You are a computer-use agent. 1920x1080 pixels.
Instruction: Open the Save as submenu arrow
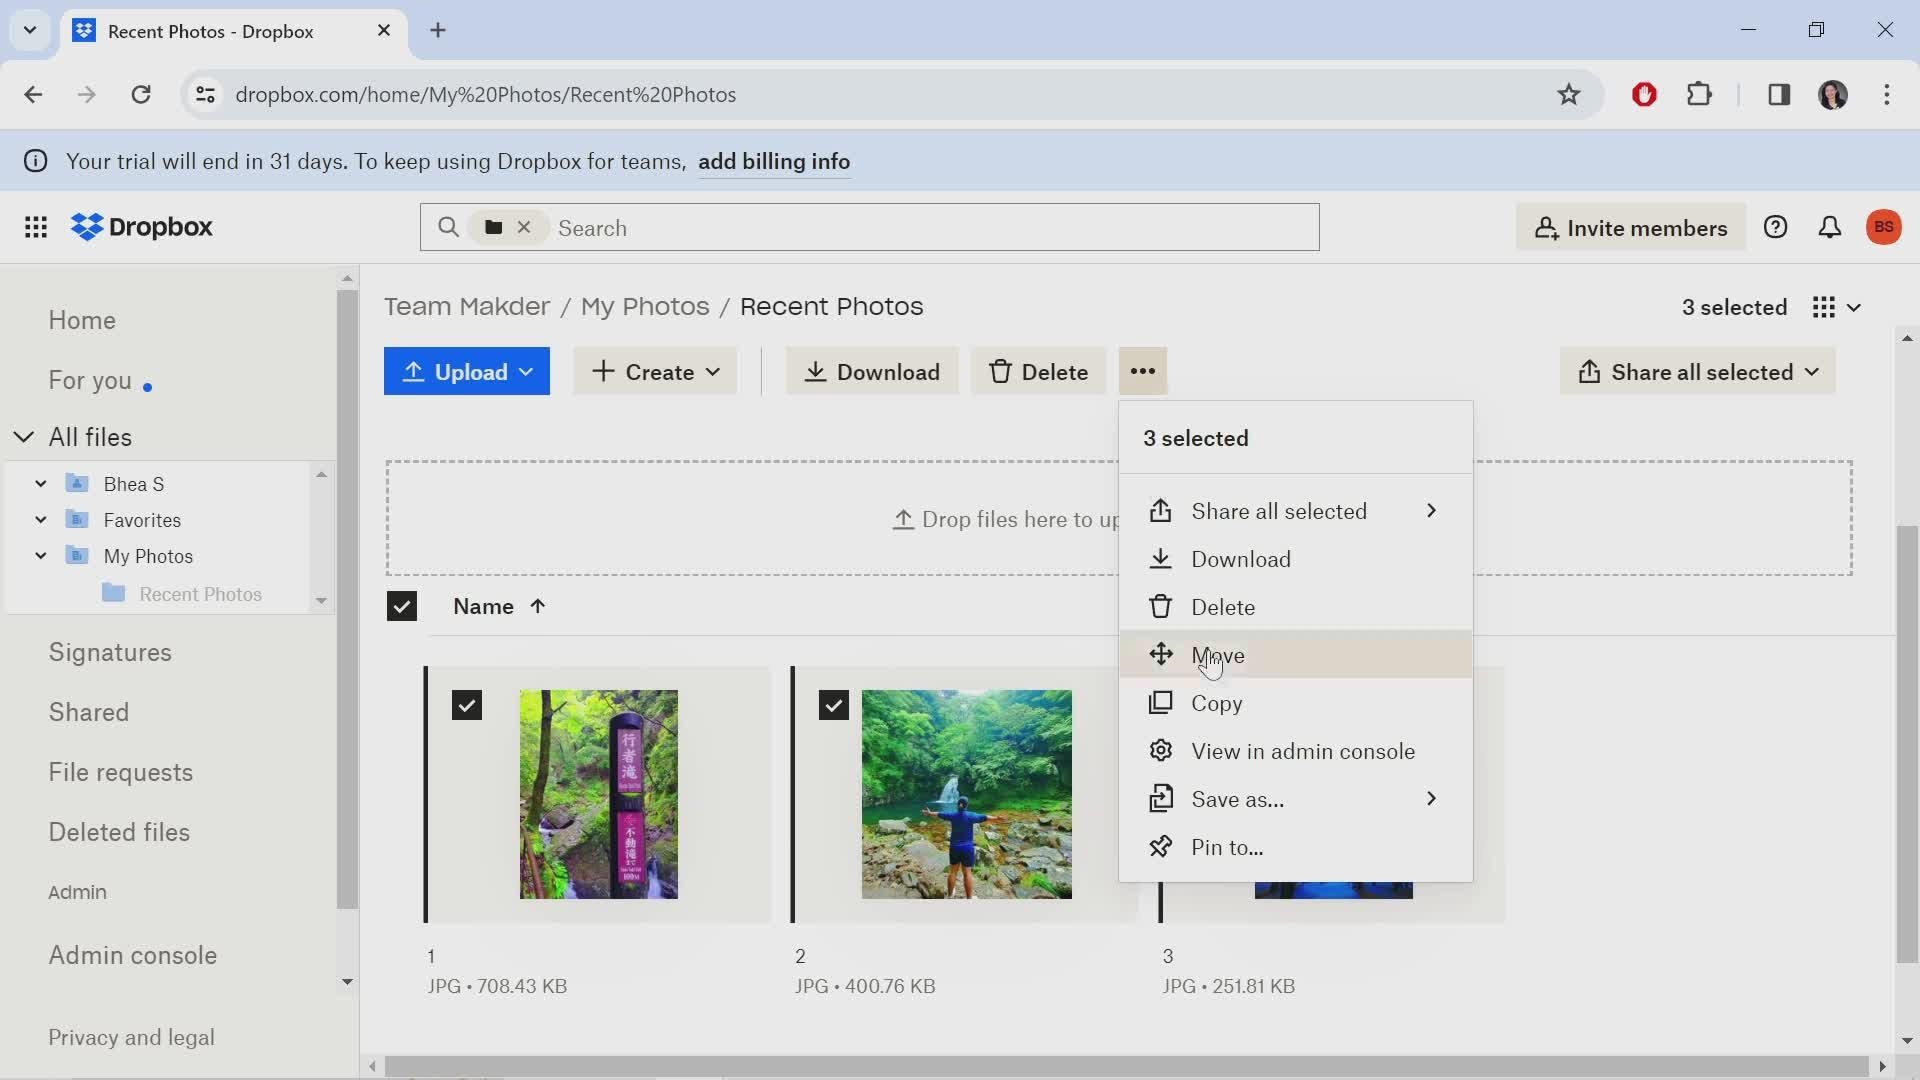click(x=1431, y=798)
